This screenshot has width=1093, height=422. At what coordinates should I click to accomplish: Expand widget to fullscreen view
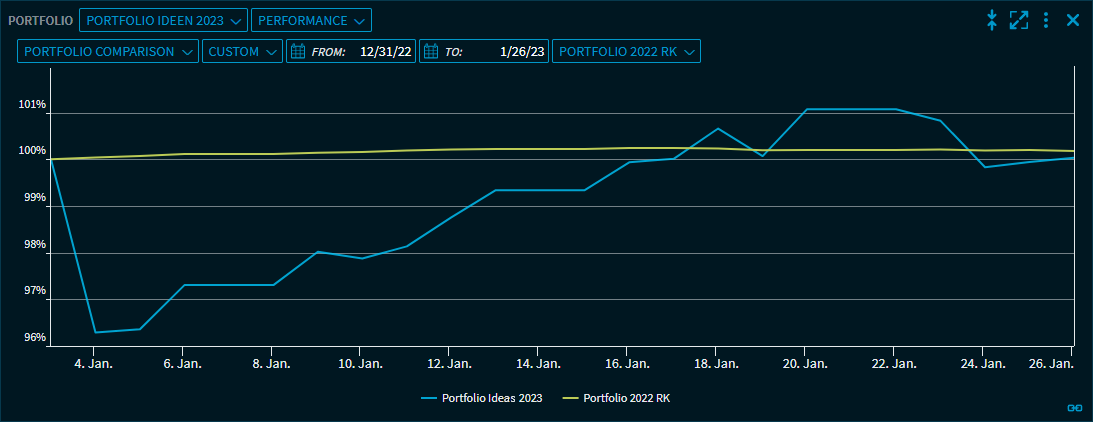click(x=1019, y=20)
